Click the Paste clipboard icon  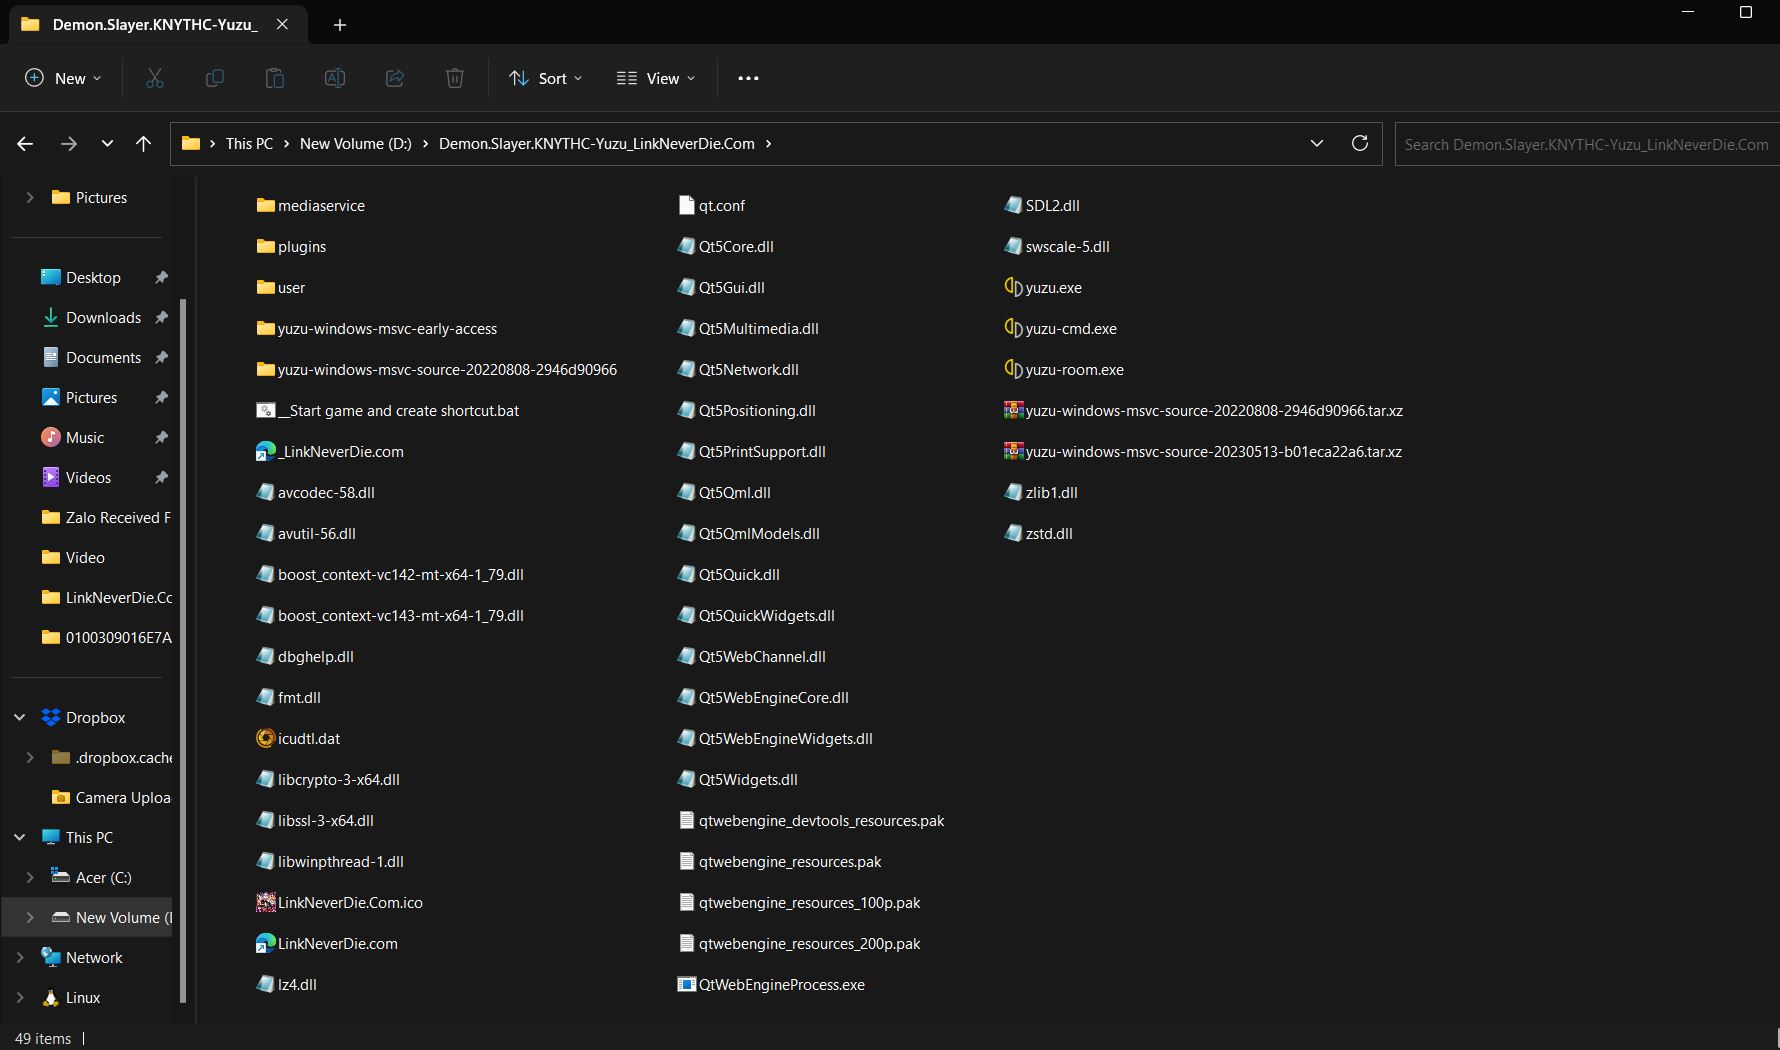(274, 78)
